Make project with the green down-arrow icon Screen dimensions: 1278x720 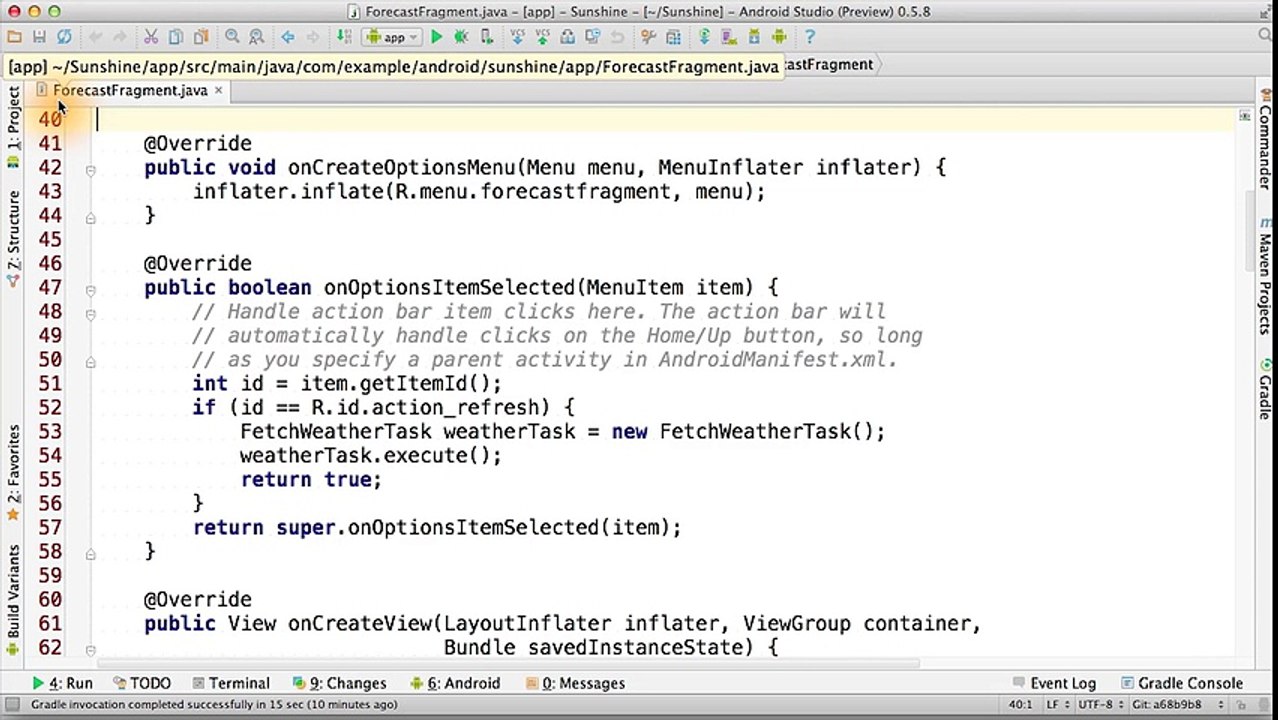(344, 37)
